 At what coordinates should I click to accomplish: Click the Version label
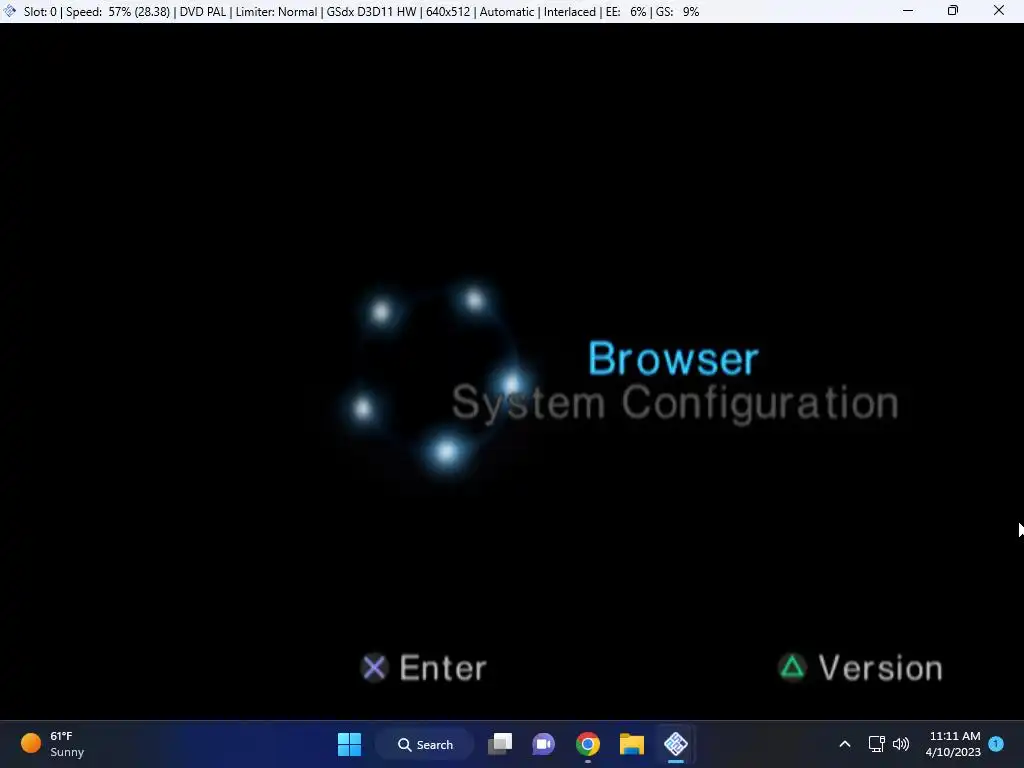(x=881, y=667)
